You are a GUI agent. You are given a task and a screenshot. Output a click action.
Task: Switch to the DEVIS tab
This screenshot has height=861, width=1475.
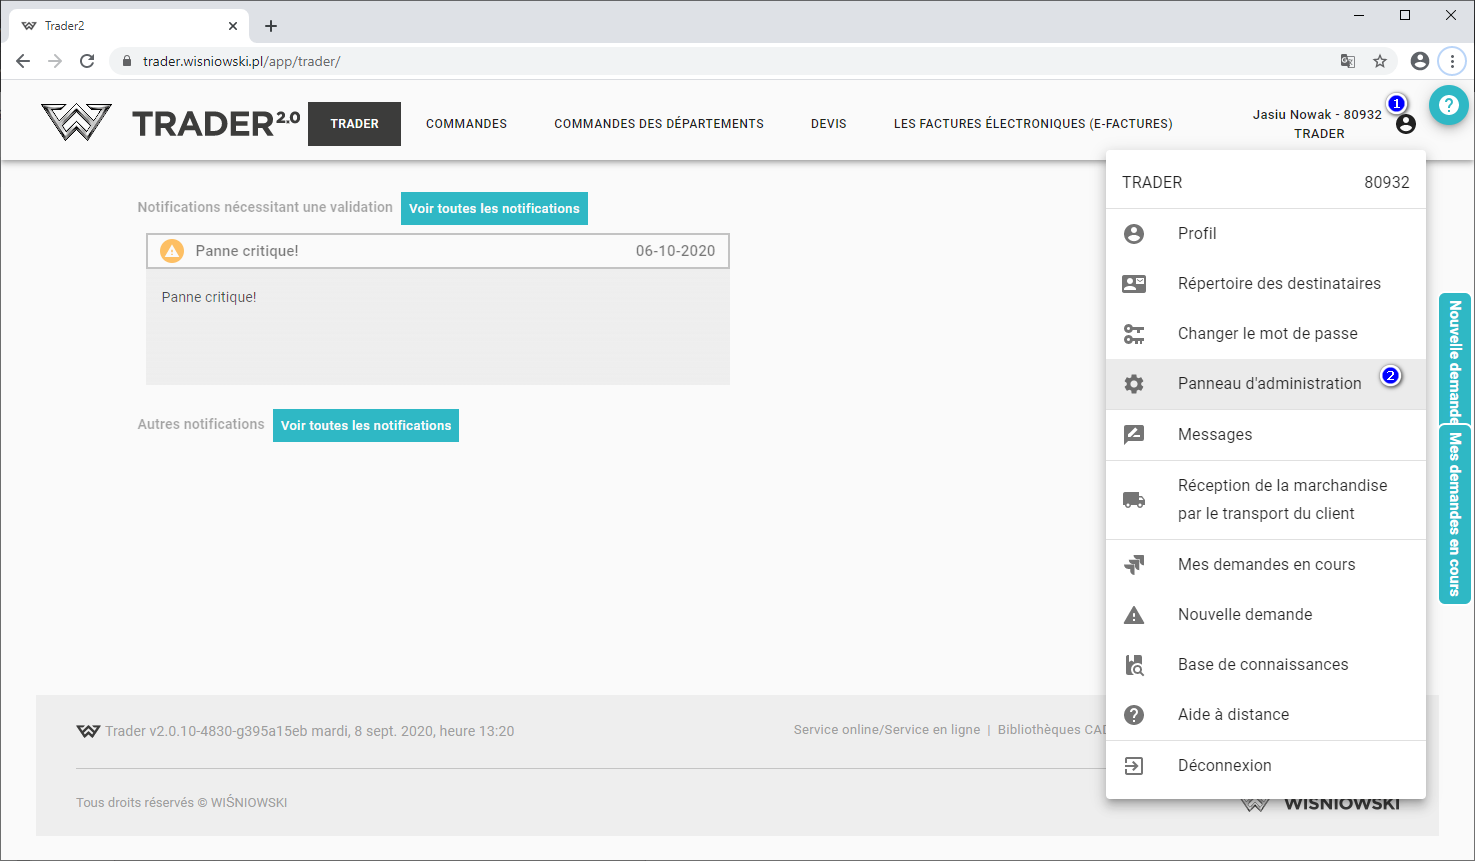point(828,124)
